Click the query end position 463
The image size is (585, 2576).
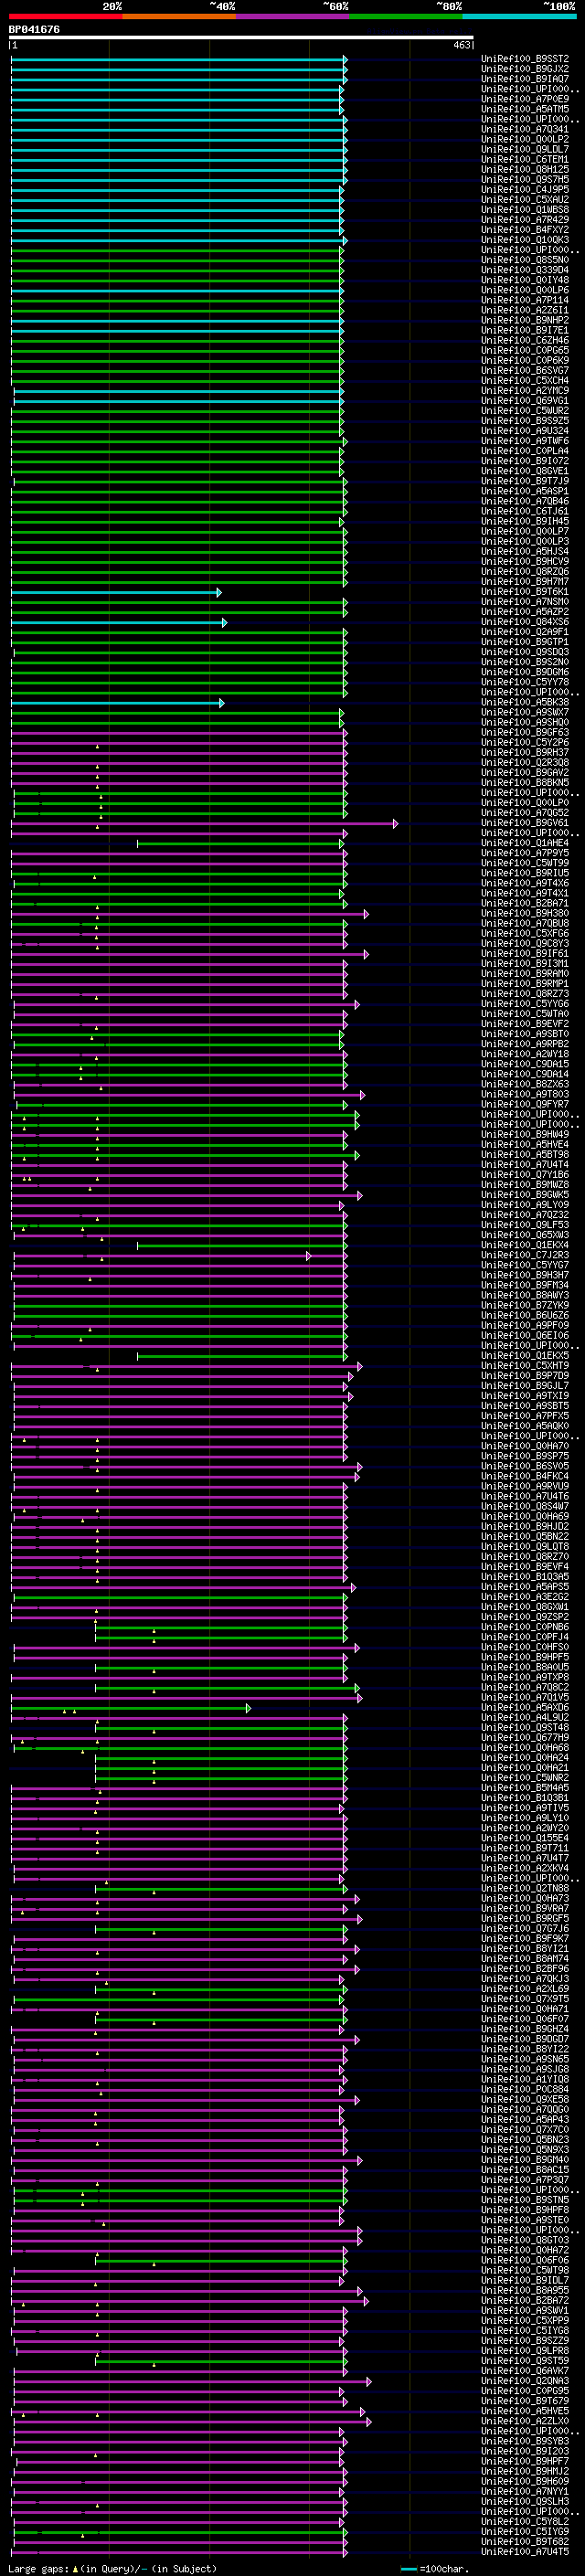tap(461, 45)
